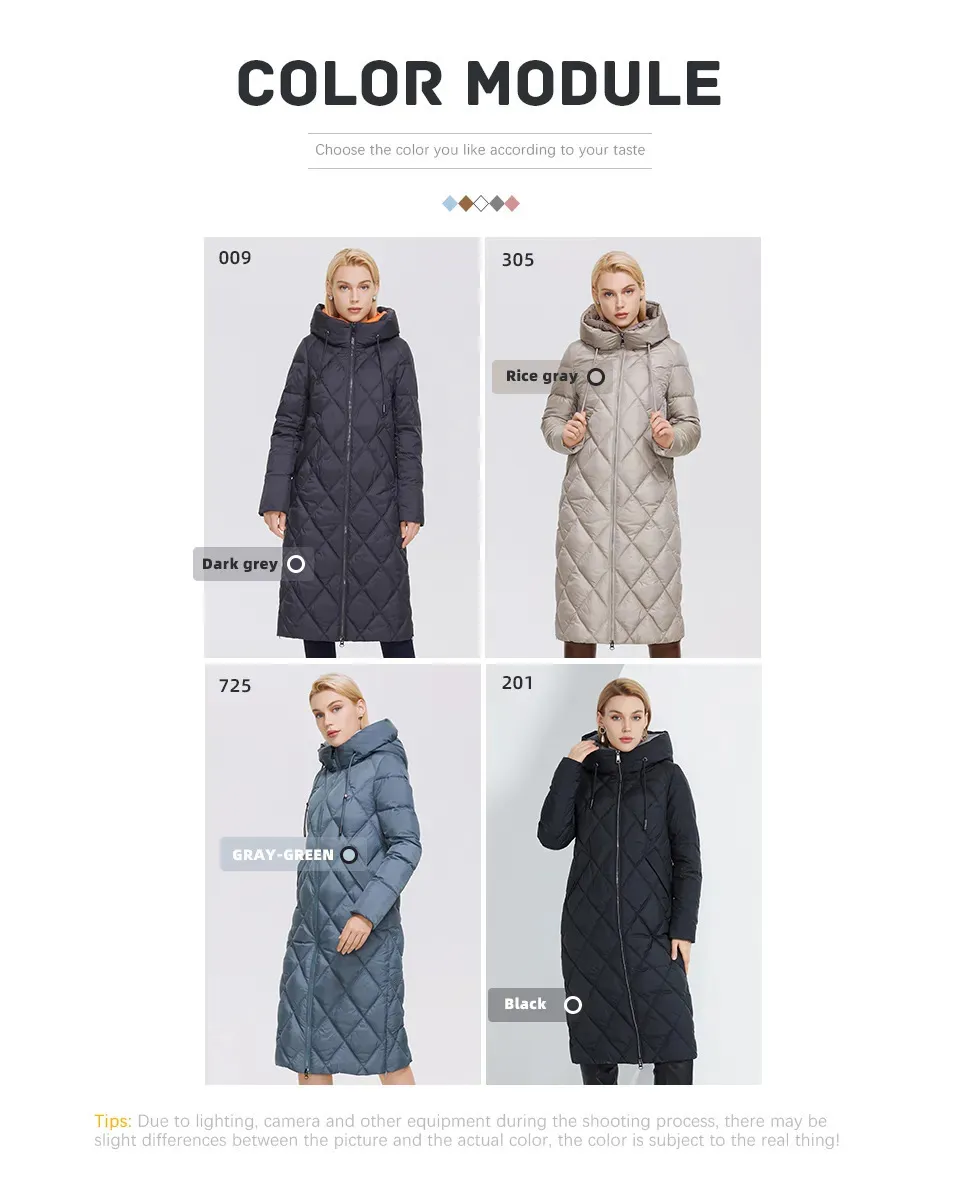Open the 009 dark grey coat photo
Image resolution: width=960 pixels, height=1199 pixels.
click(x=342, y=447)
